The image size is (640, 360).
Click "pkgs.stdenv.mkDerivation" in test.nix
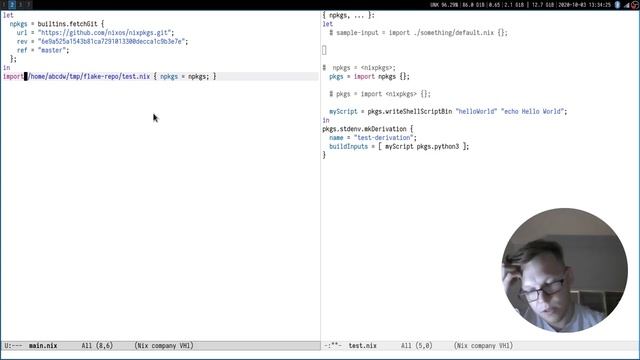tap(364, 129)
